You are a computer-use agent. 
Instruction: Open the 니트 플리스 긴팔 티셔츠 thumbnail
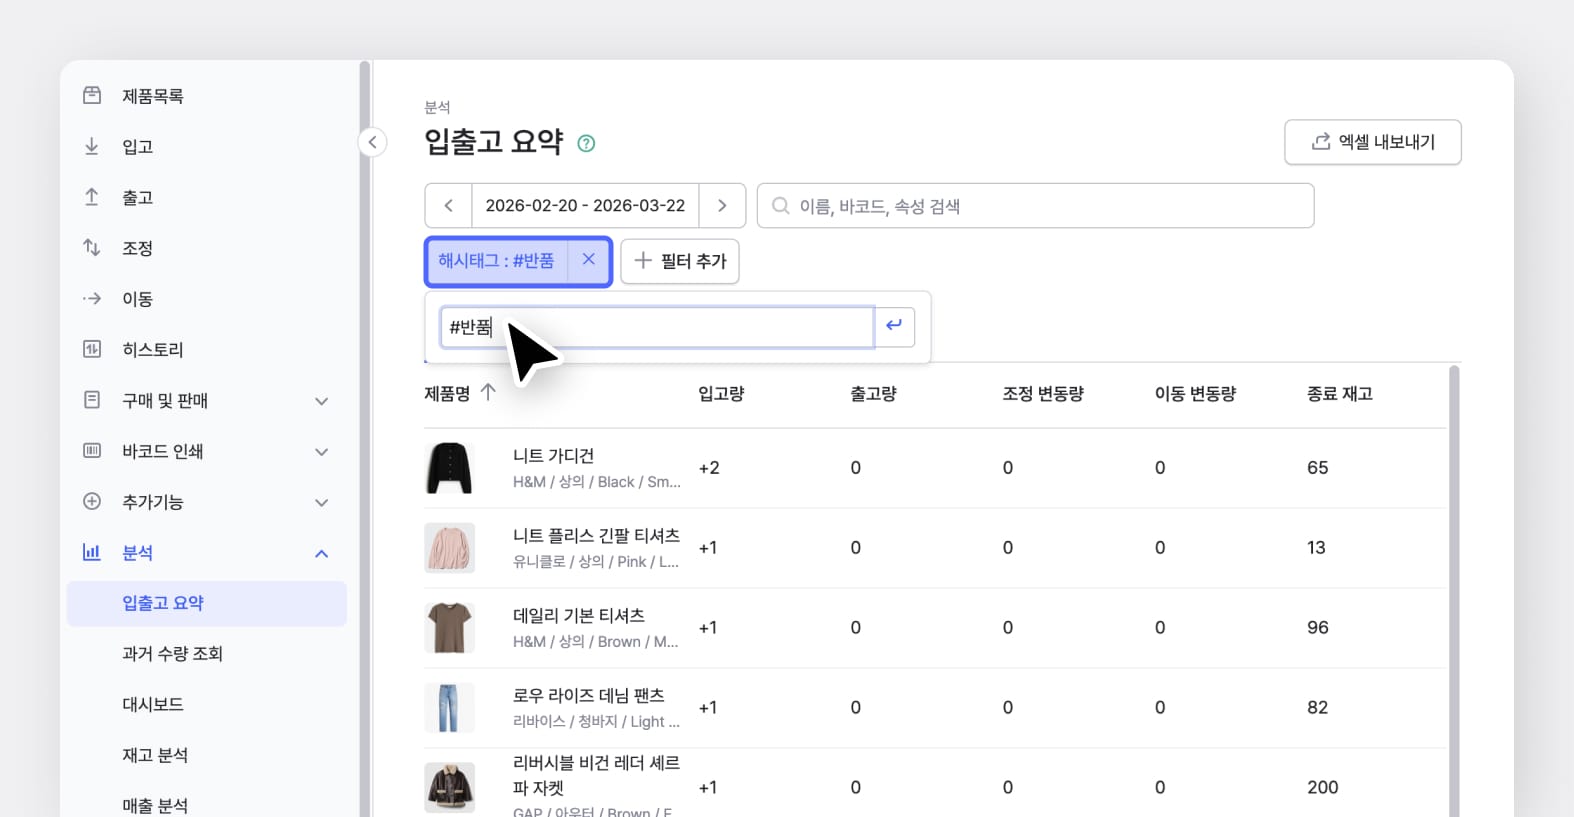pyautogui.click(x=449, y=548)
